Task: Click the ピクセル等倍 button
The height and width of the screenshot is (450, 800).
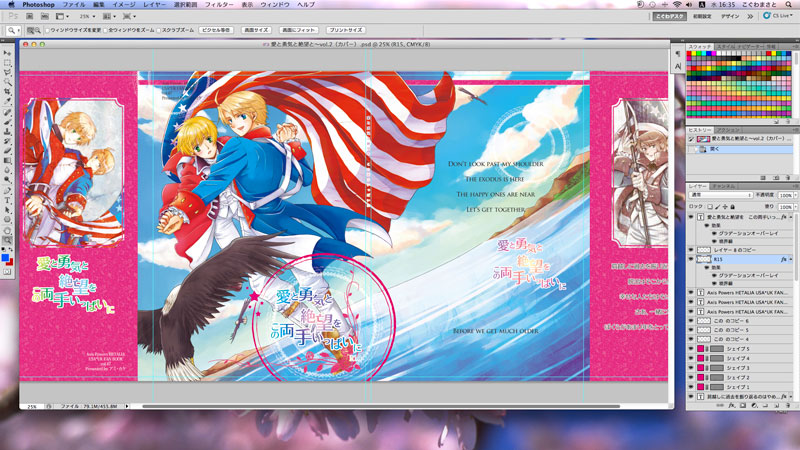Action: point(216,30)
